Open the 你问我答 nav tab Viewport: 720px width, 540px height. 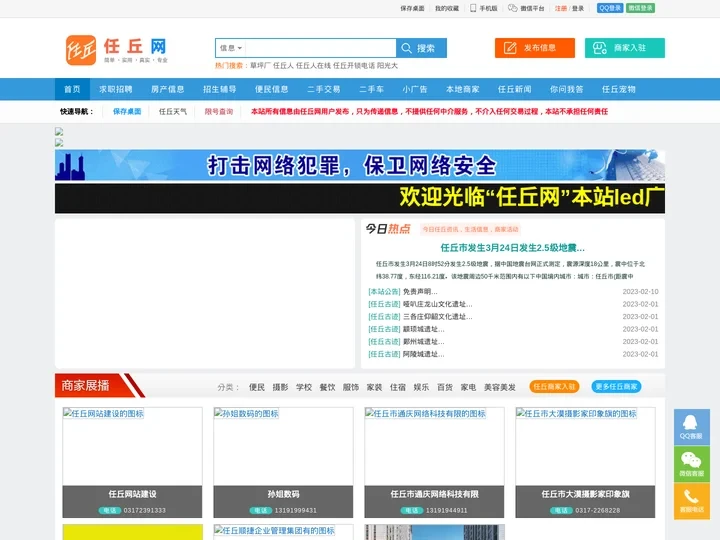(x=566, y=89)
